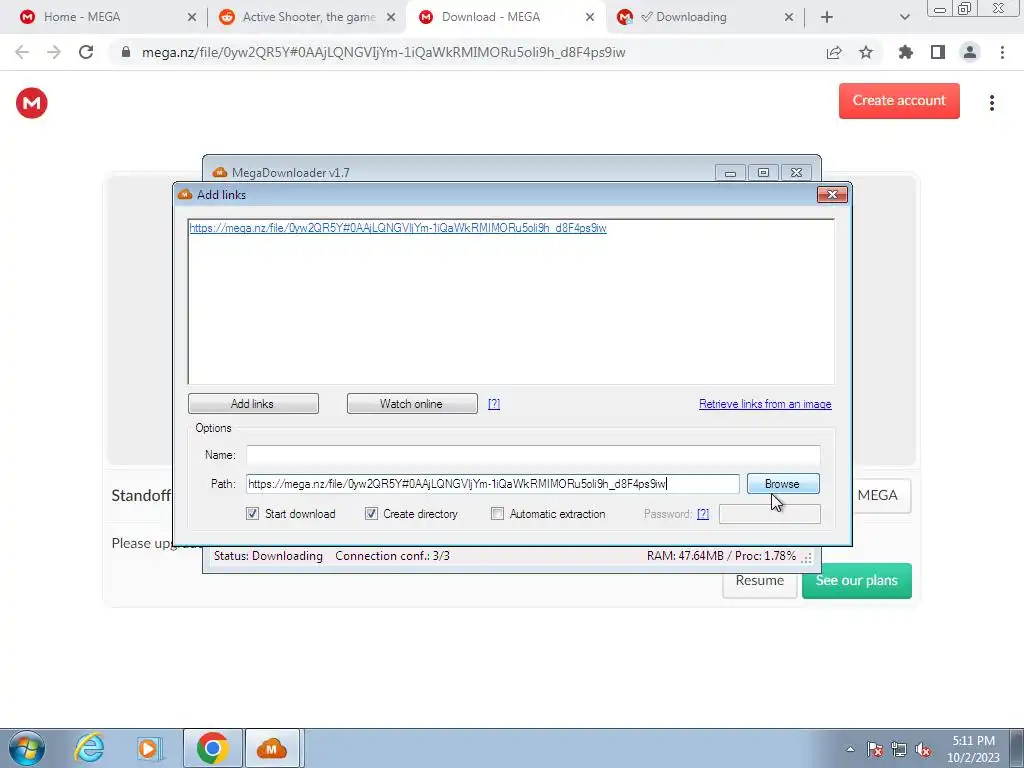Toggle the Start download checkbox
The width and height of the screenshot is (1024, 768).
tap(253, 514)
